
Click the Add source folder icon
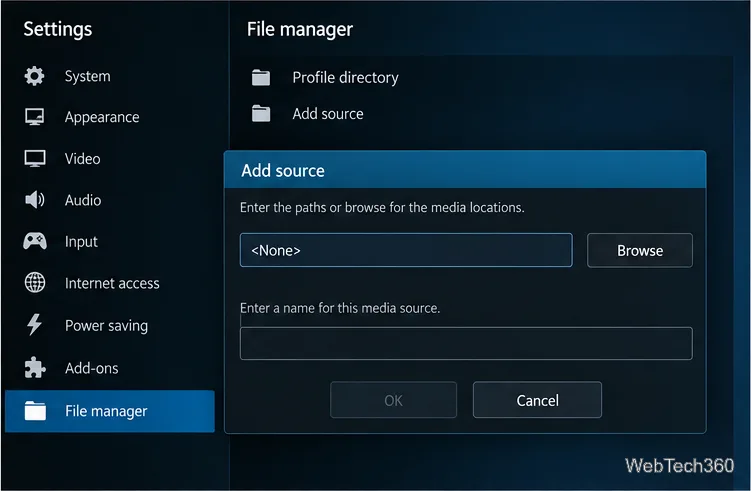(x=261, y=114)
